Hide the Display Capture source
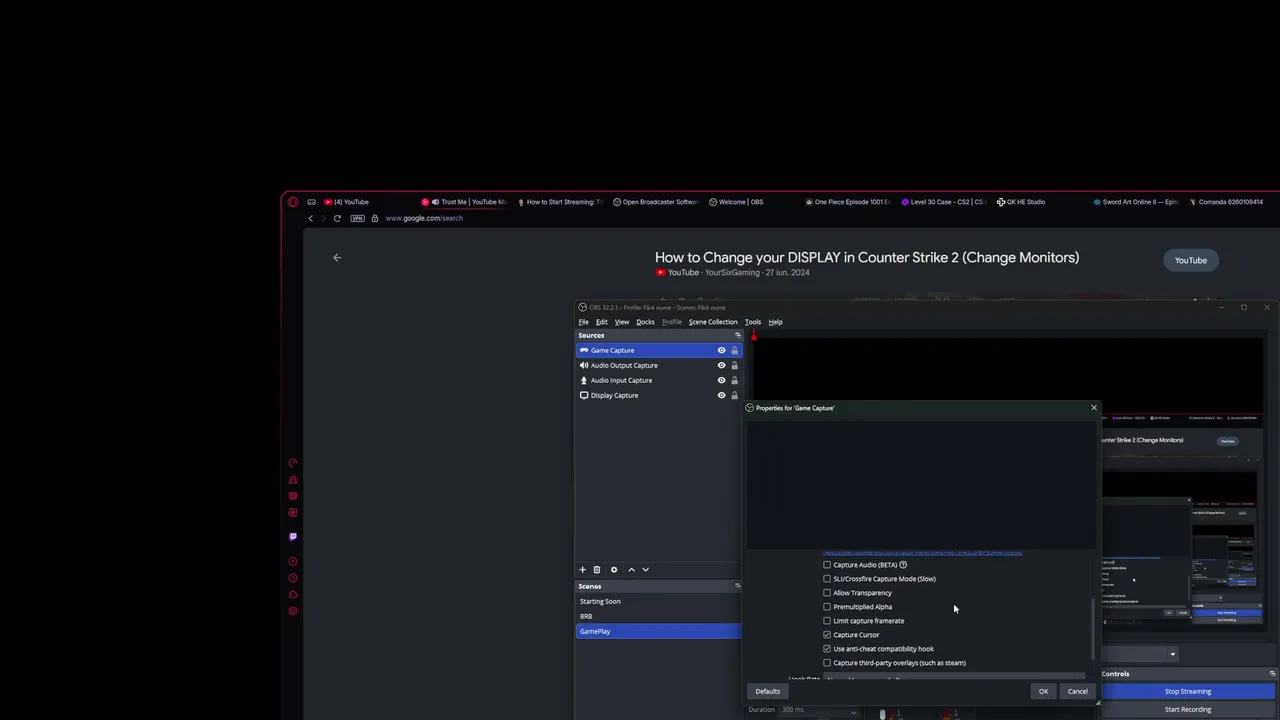Viewport: 1280px width, 720px height. (x=721, y=396)
